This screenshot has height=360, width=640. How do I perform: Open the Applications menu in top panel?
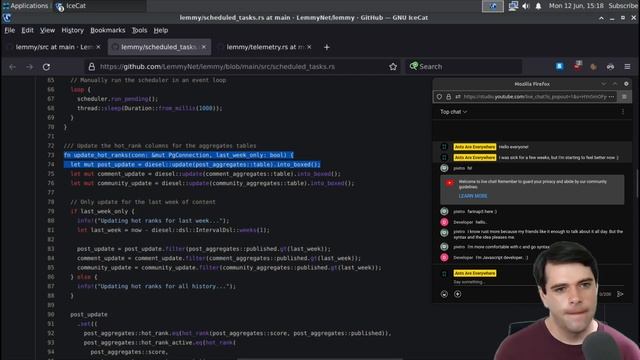click(x=25, y=6)
